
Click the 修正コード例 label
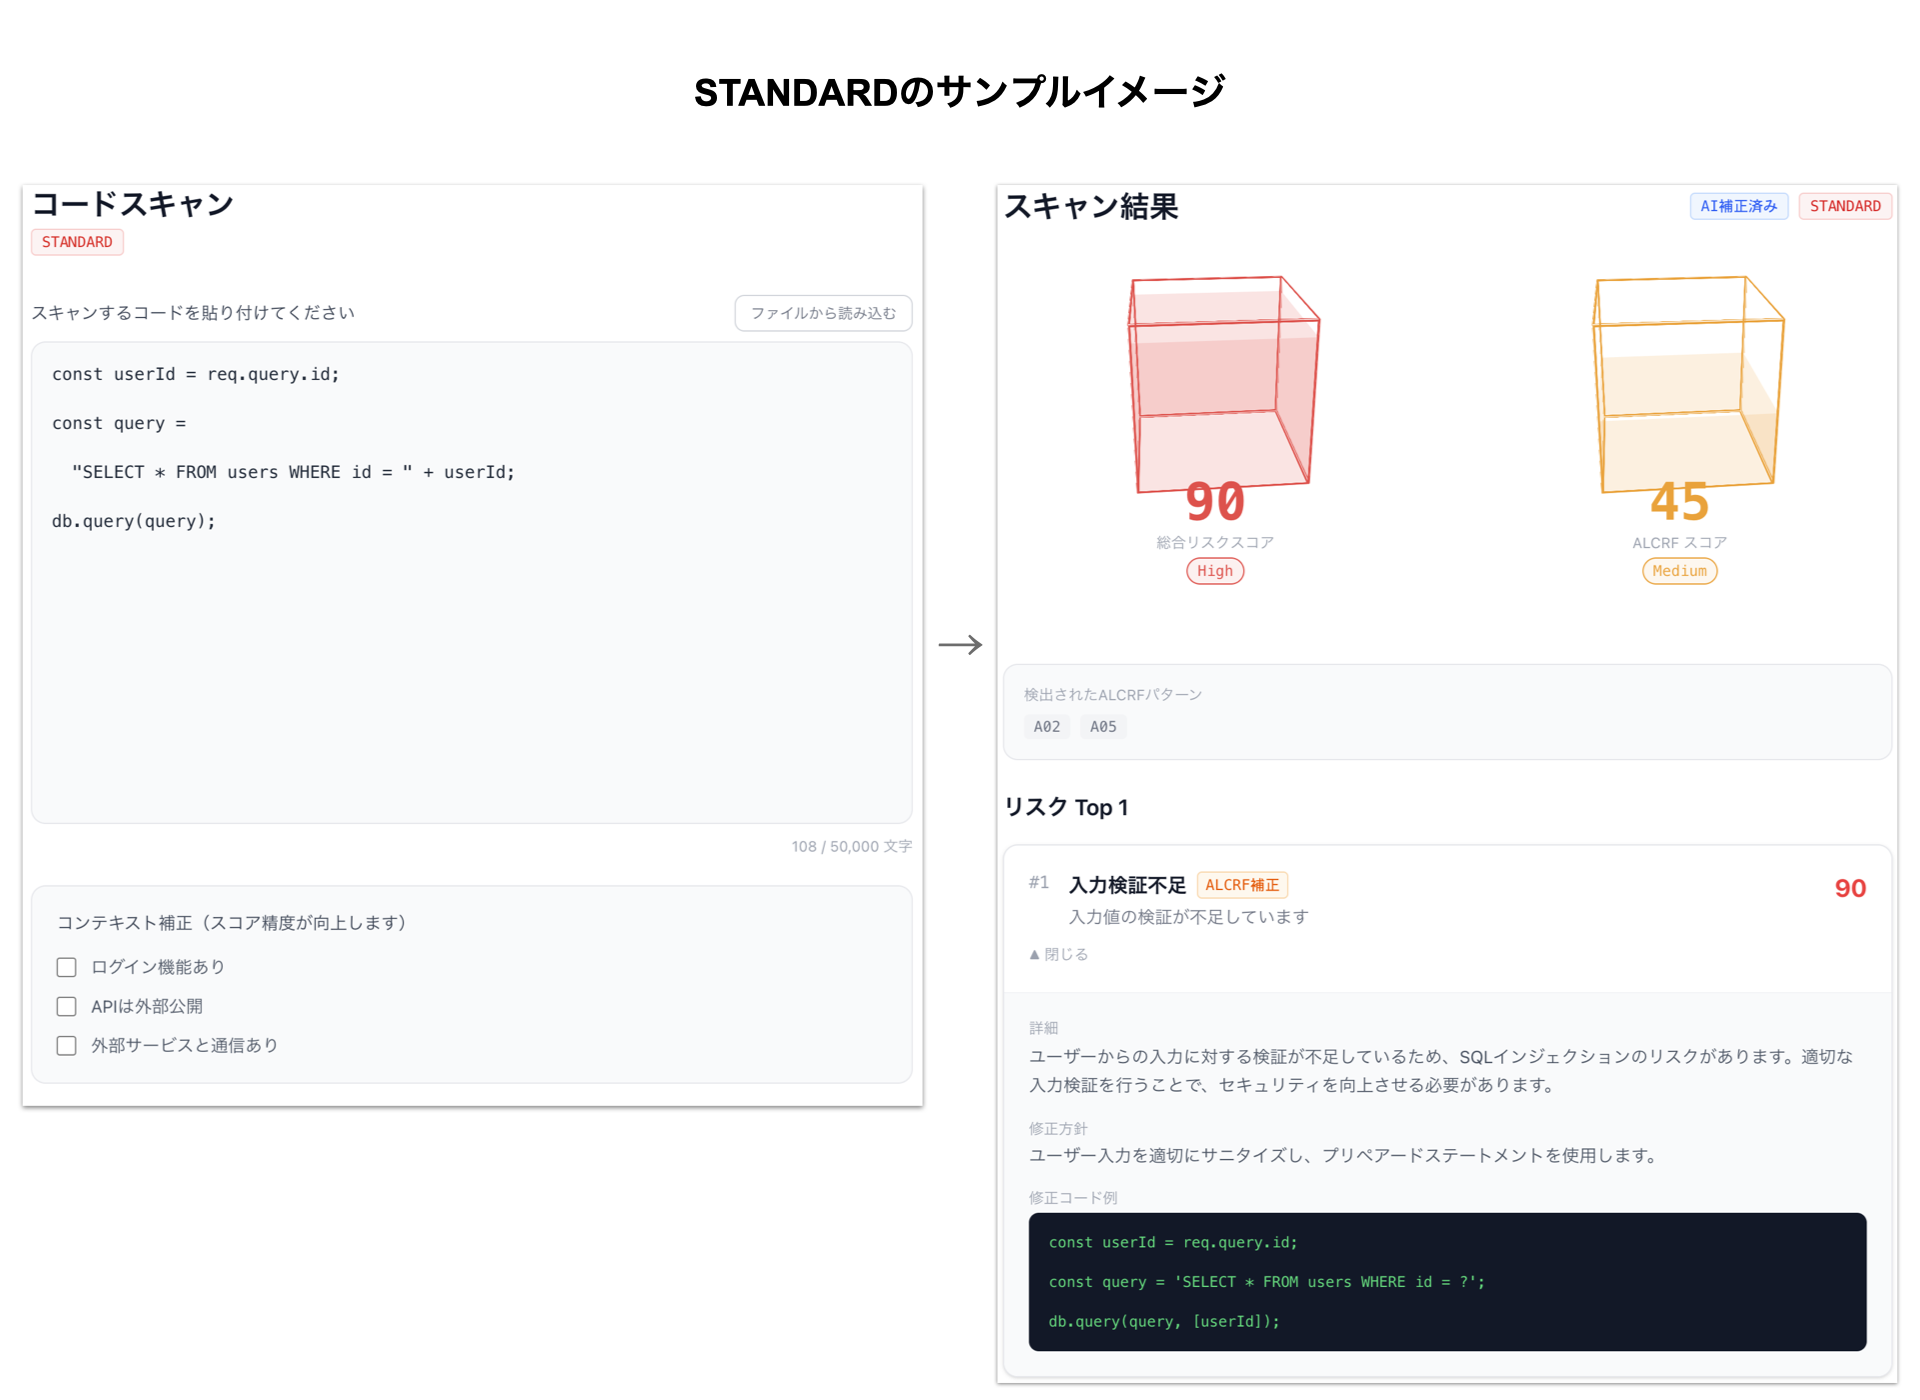tap(1073, 1197)
